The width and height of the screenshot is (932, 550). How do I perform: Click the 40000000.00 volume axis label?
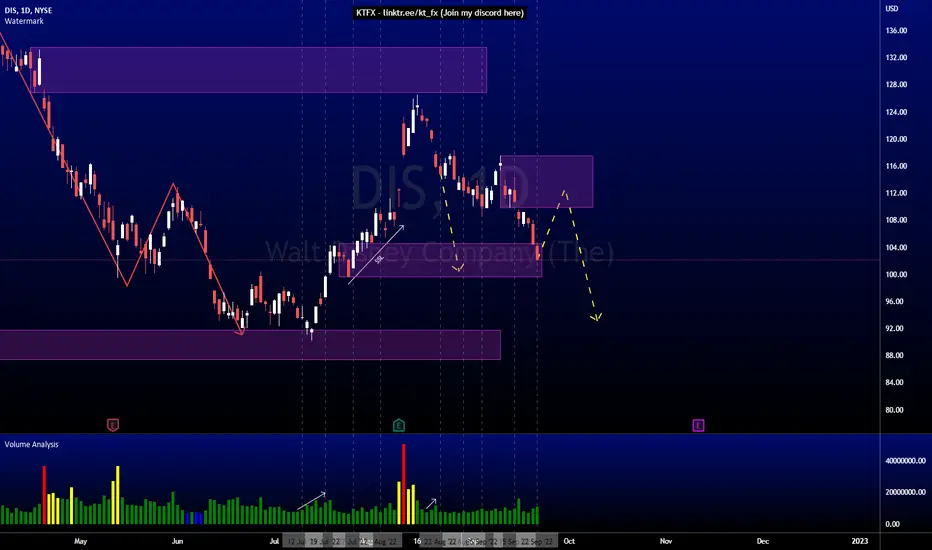point(905,461)
